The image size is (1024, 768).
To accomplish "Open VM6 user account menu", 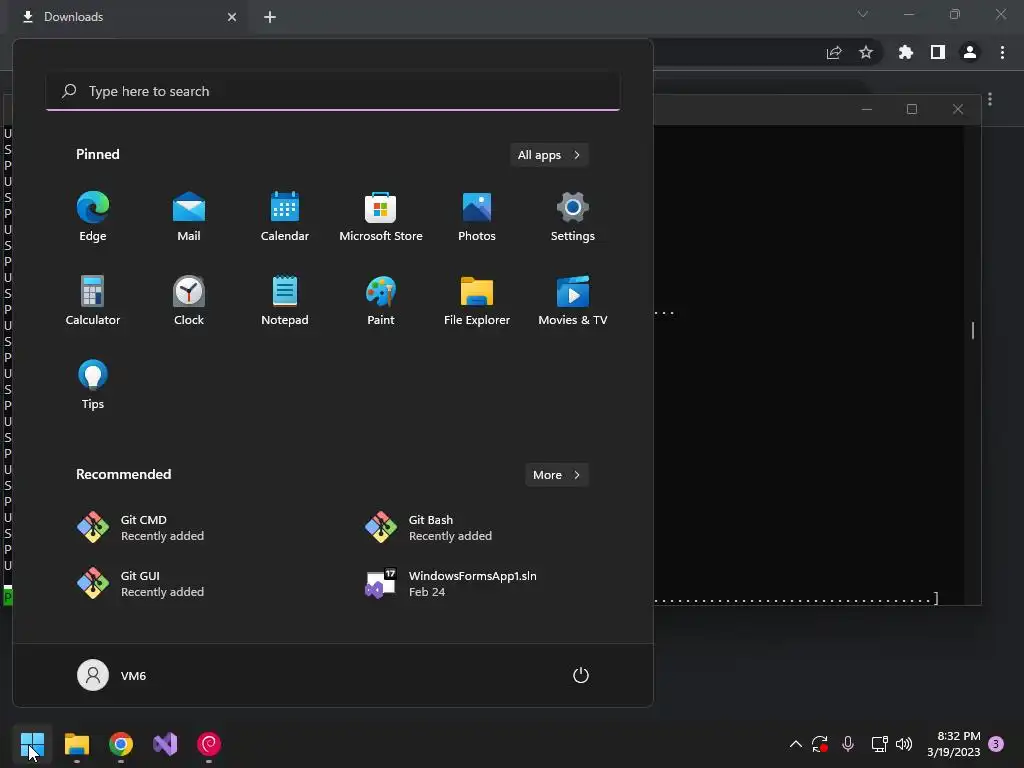I will [x=112, y=675].
